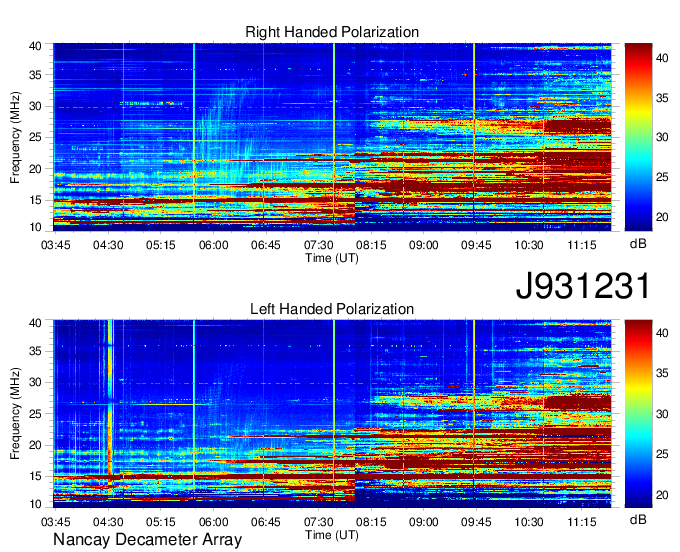The image size is (680, 552).
Task: Click the Right Handed plot's color bar
Action: tap(638, 137)
